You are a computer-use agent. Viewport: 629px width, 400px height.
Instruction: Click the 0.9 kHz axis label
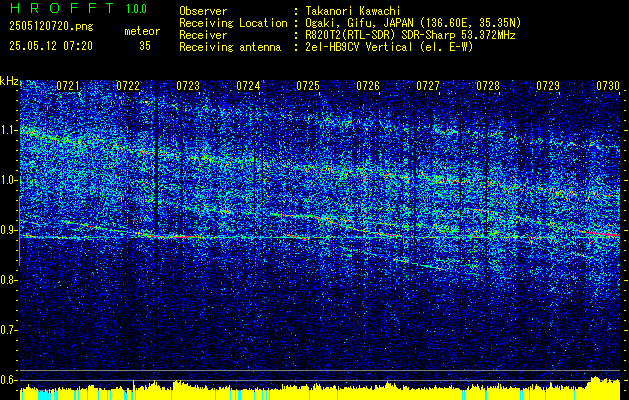coord(6,230)
